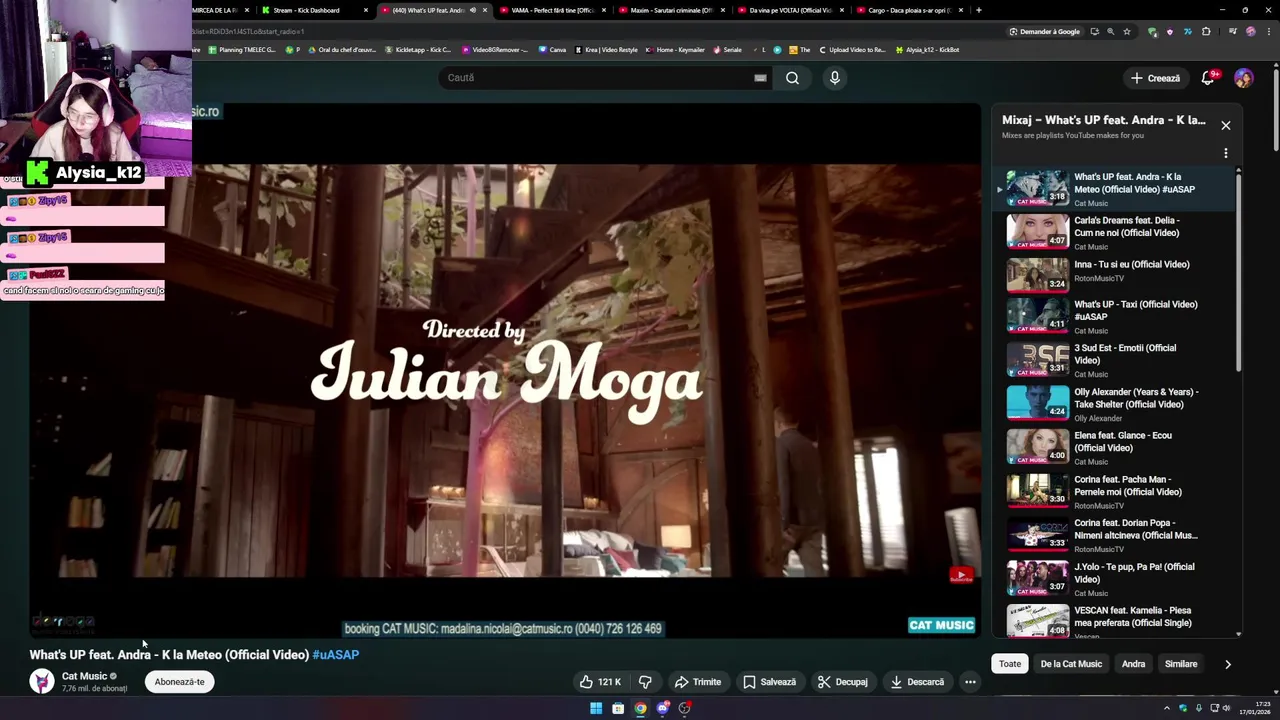Open Seriale bookmark

coord(728,50)
